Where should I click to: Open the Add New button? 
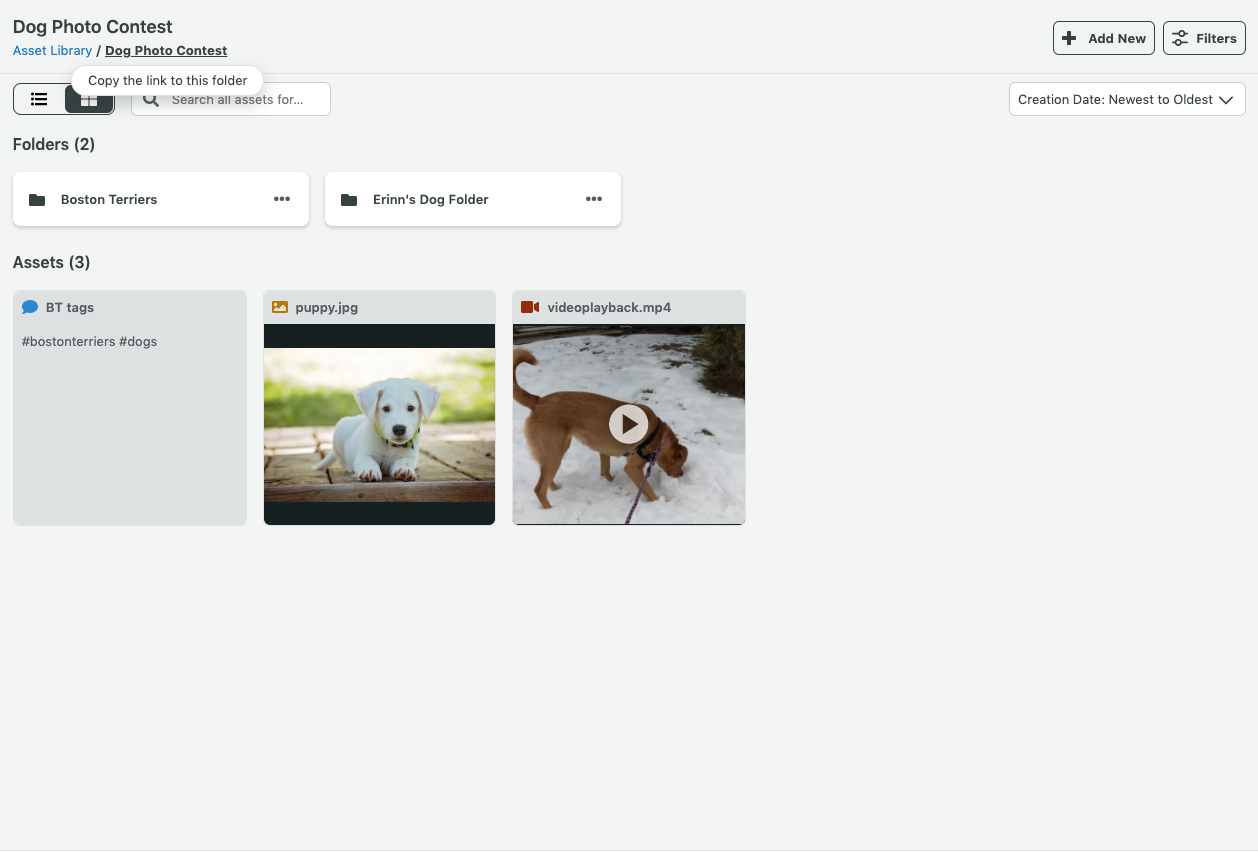1104,38
